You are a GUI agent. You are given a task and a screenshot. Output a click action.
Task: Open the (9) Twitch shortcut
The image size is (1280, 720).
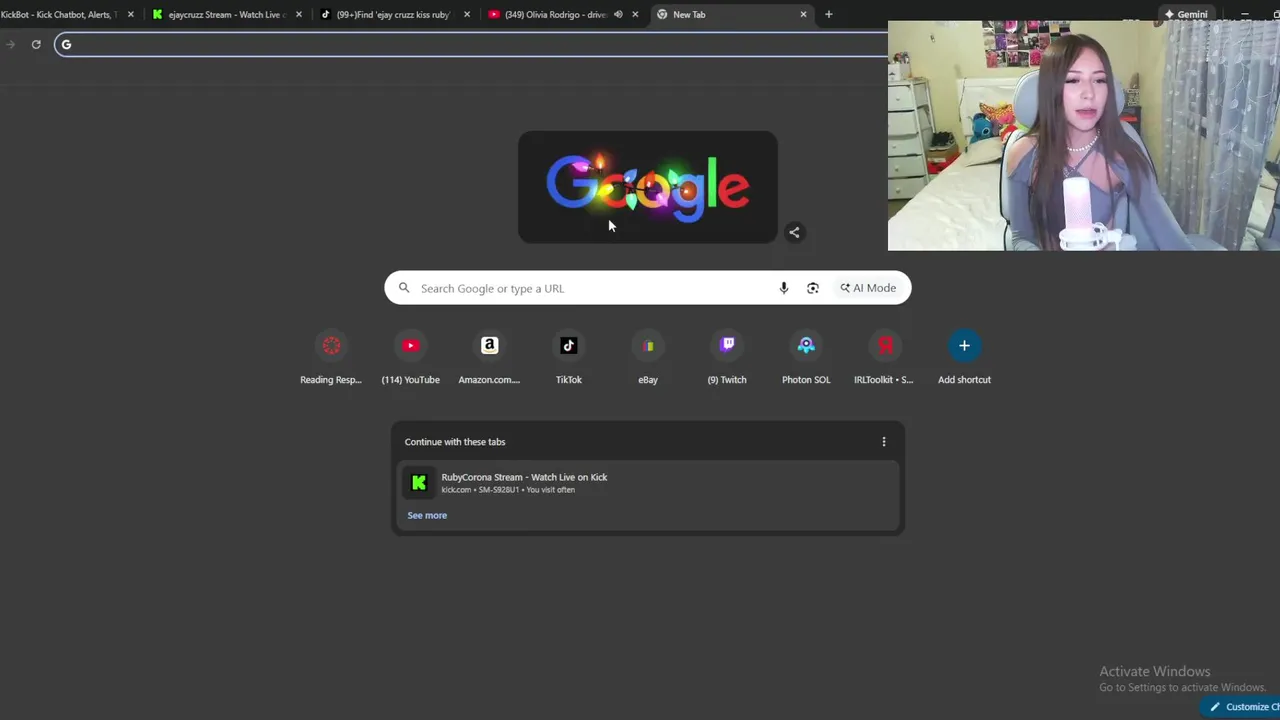click(727, 357)
